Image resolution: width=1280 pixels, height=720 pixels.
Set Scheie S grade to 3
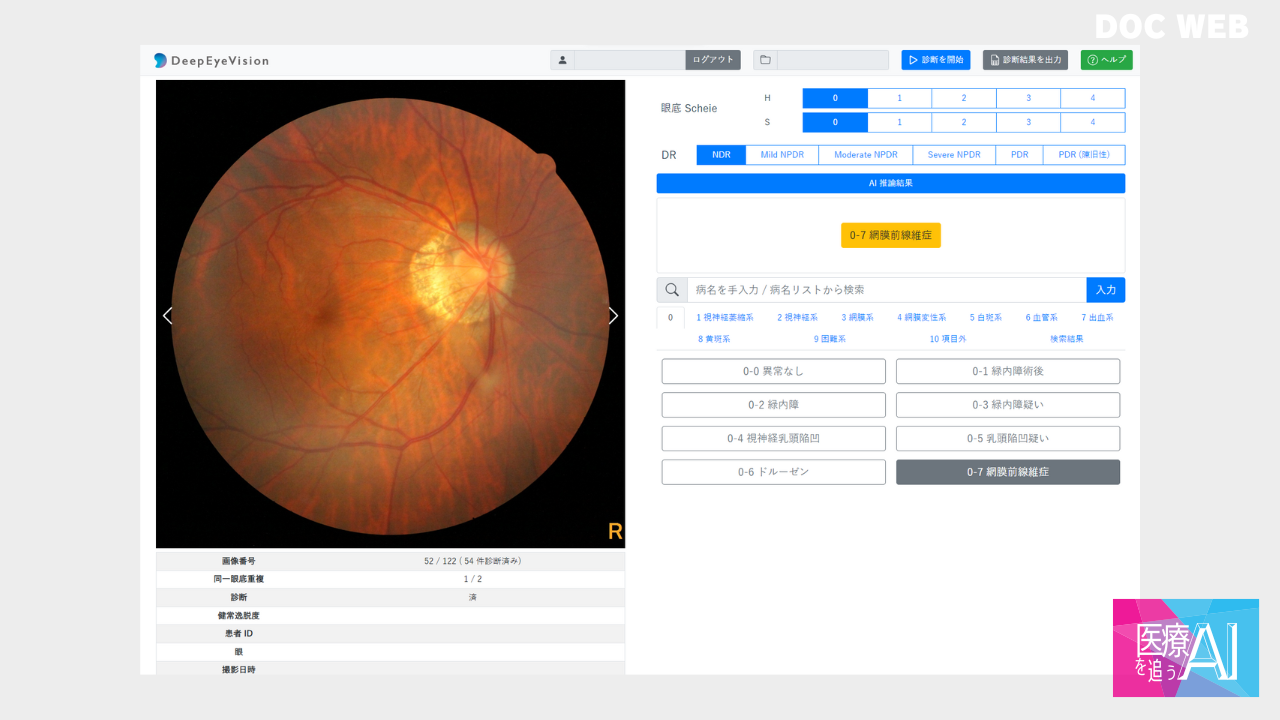coord(1028,122)
